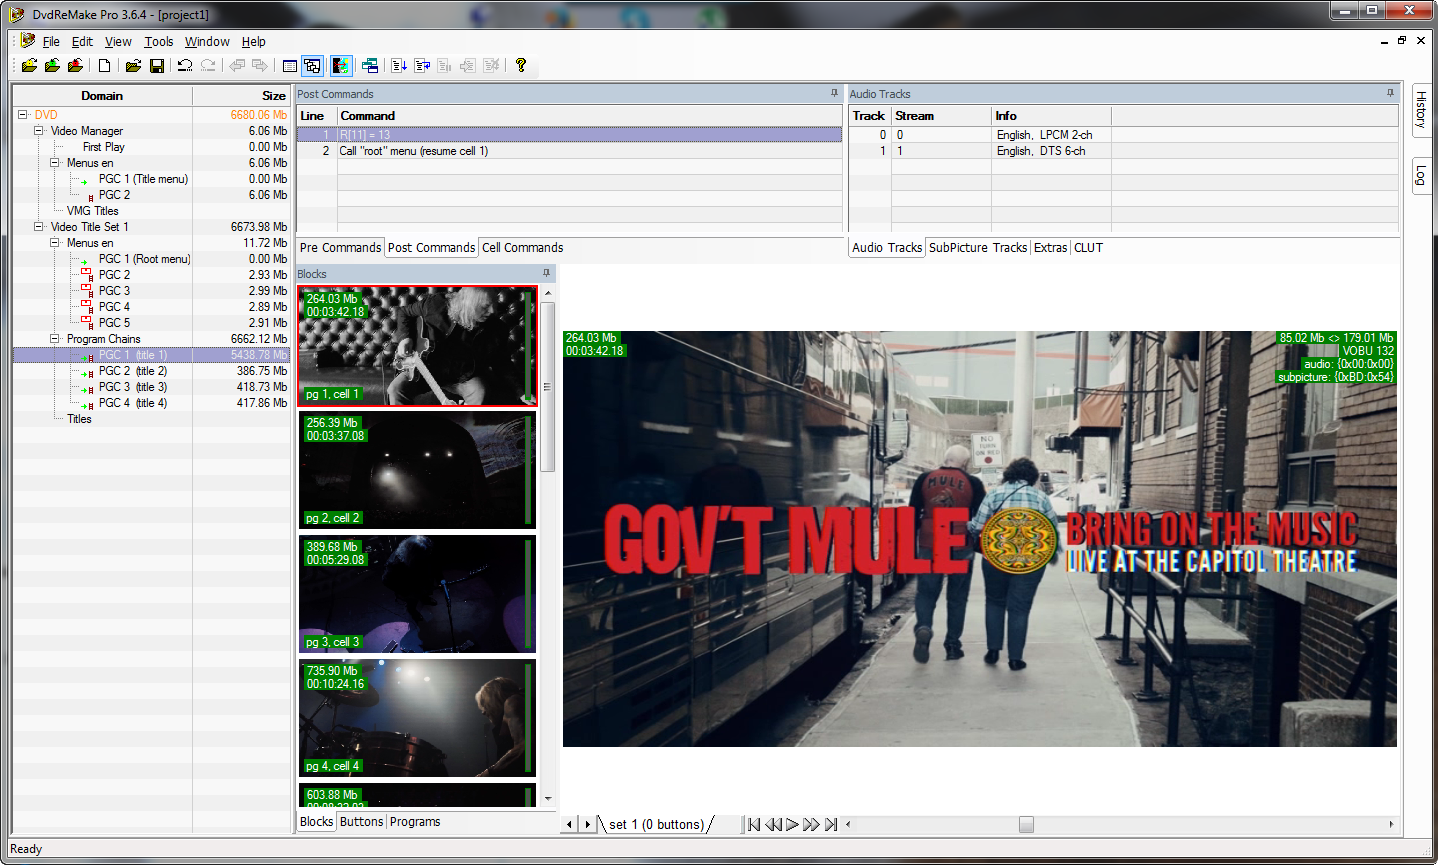Open the Log side panel
This screenshot has width=1438, height=865.
click(1420, 176)
